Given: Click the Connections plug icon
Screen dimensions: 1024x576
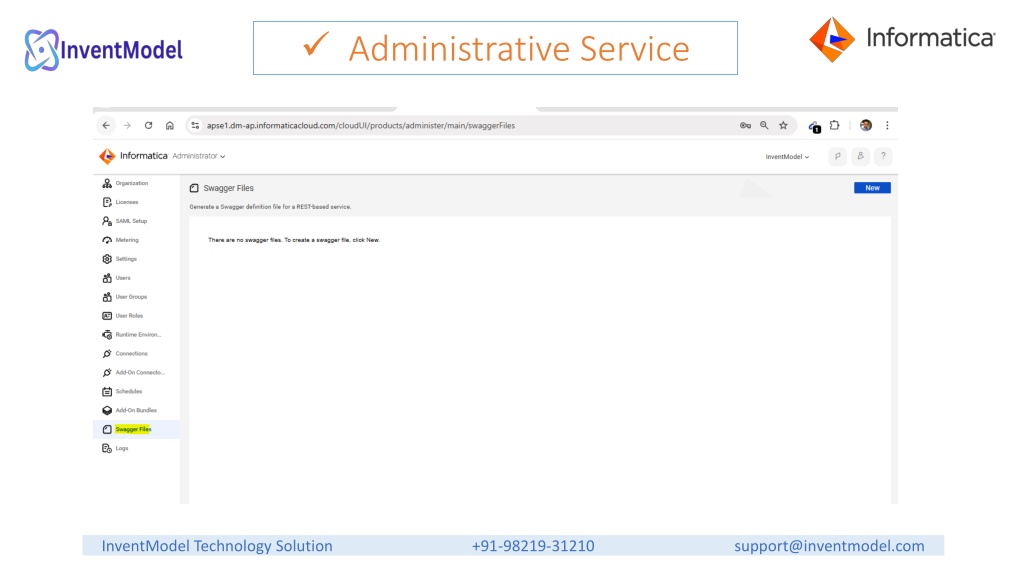Looking at the screenshot, I should point(107,354).
